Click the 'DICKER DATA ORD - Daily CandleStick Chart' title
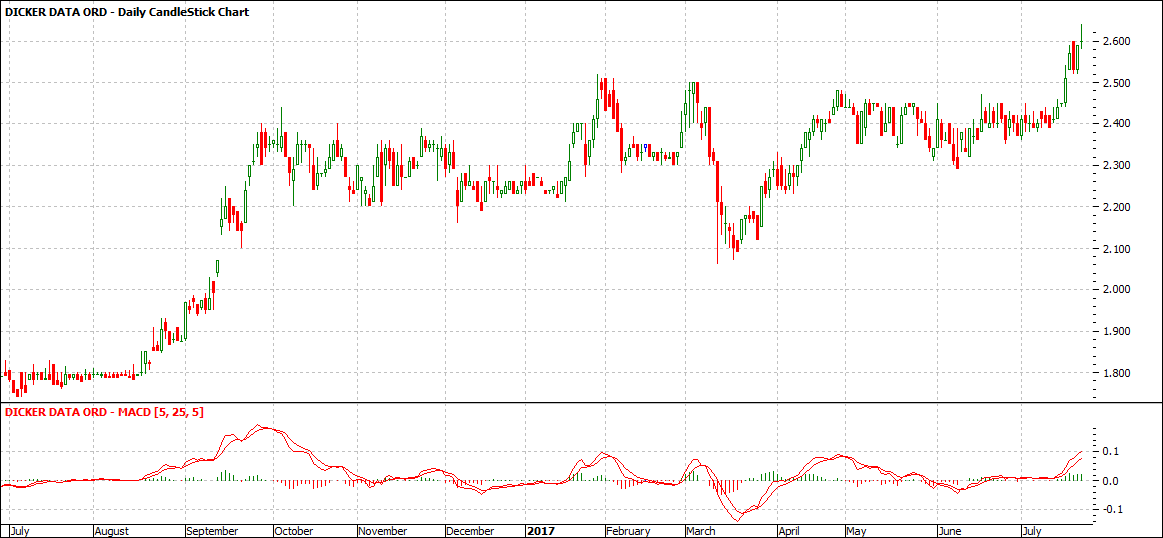This screenshot has height=538, width=1163. [x=127, y=12]
